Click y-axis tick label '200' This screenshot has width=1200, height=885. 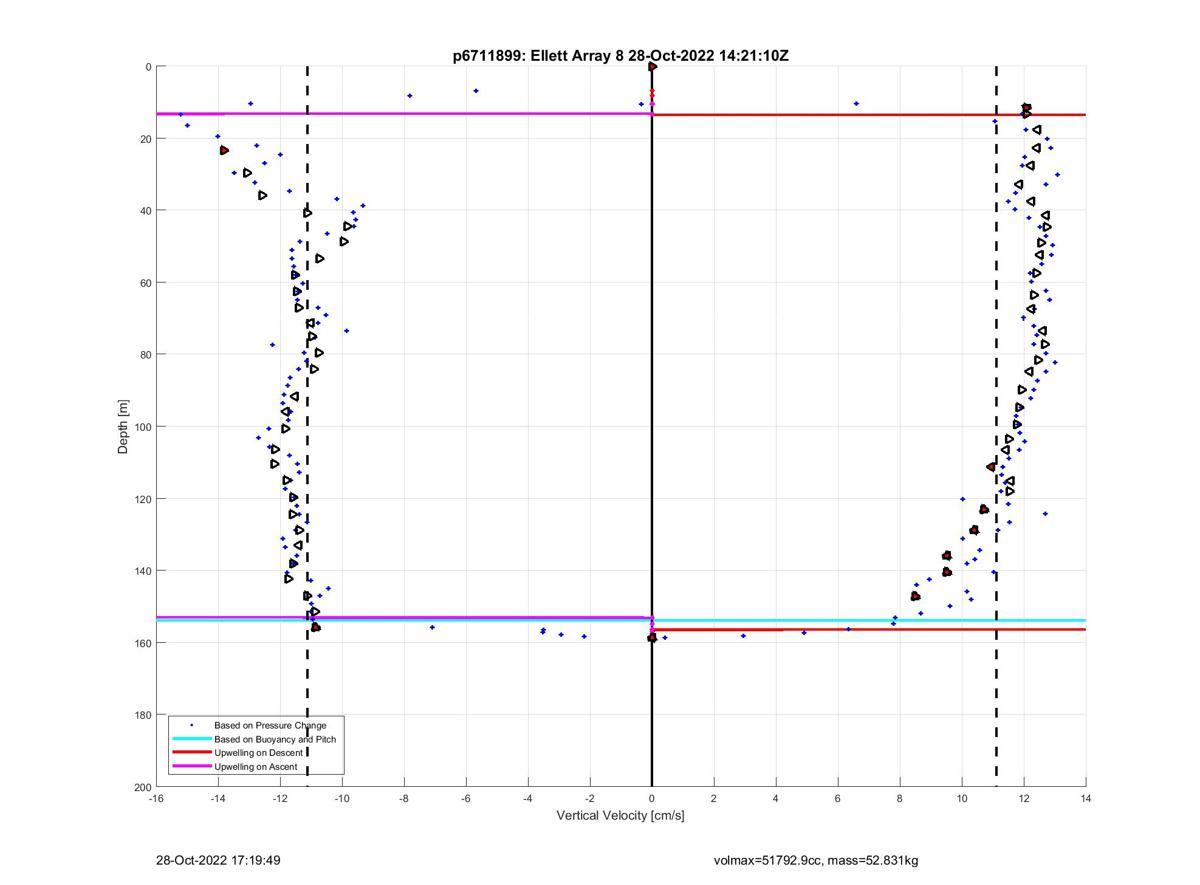[142, 787]
